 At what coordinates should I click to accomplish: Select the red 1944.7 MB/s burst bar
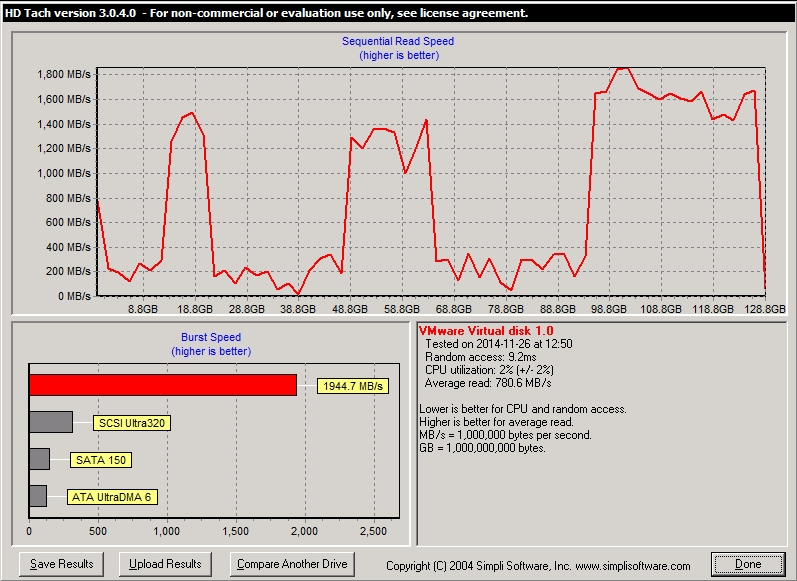pyautogui.click(x=163, y=385)
